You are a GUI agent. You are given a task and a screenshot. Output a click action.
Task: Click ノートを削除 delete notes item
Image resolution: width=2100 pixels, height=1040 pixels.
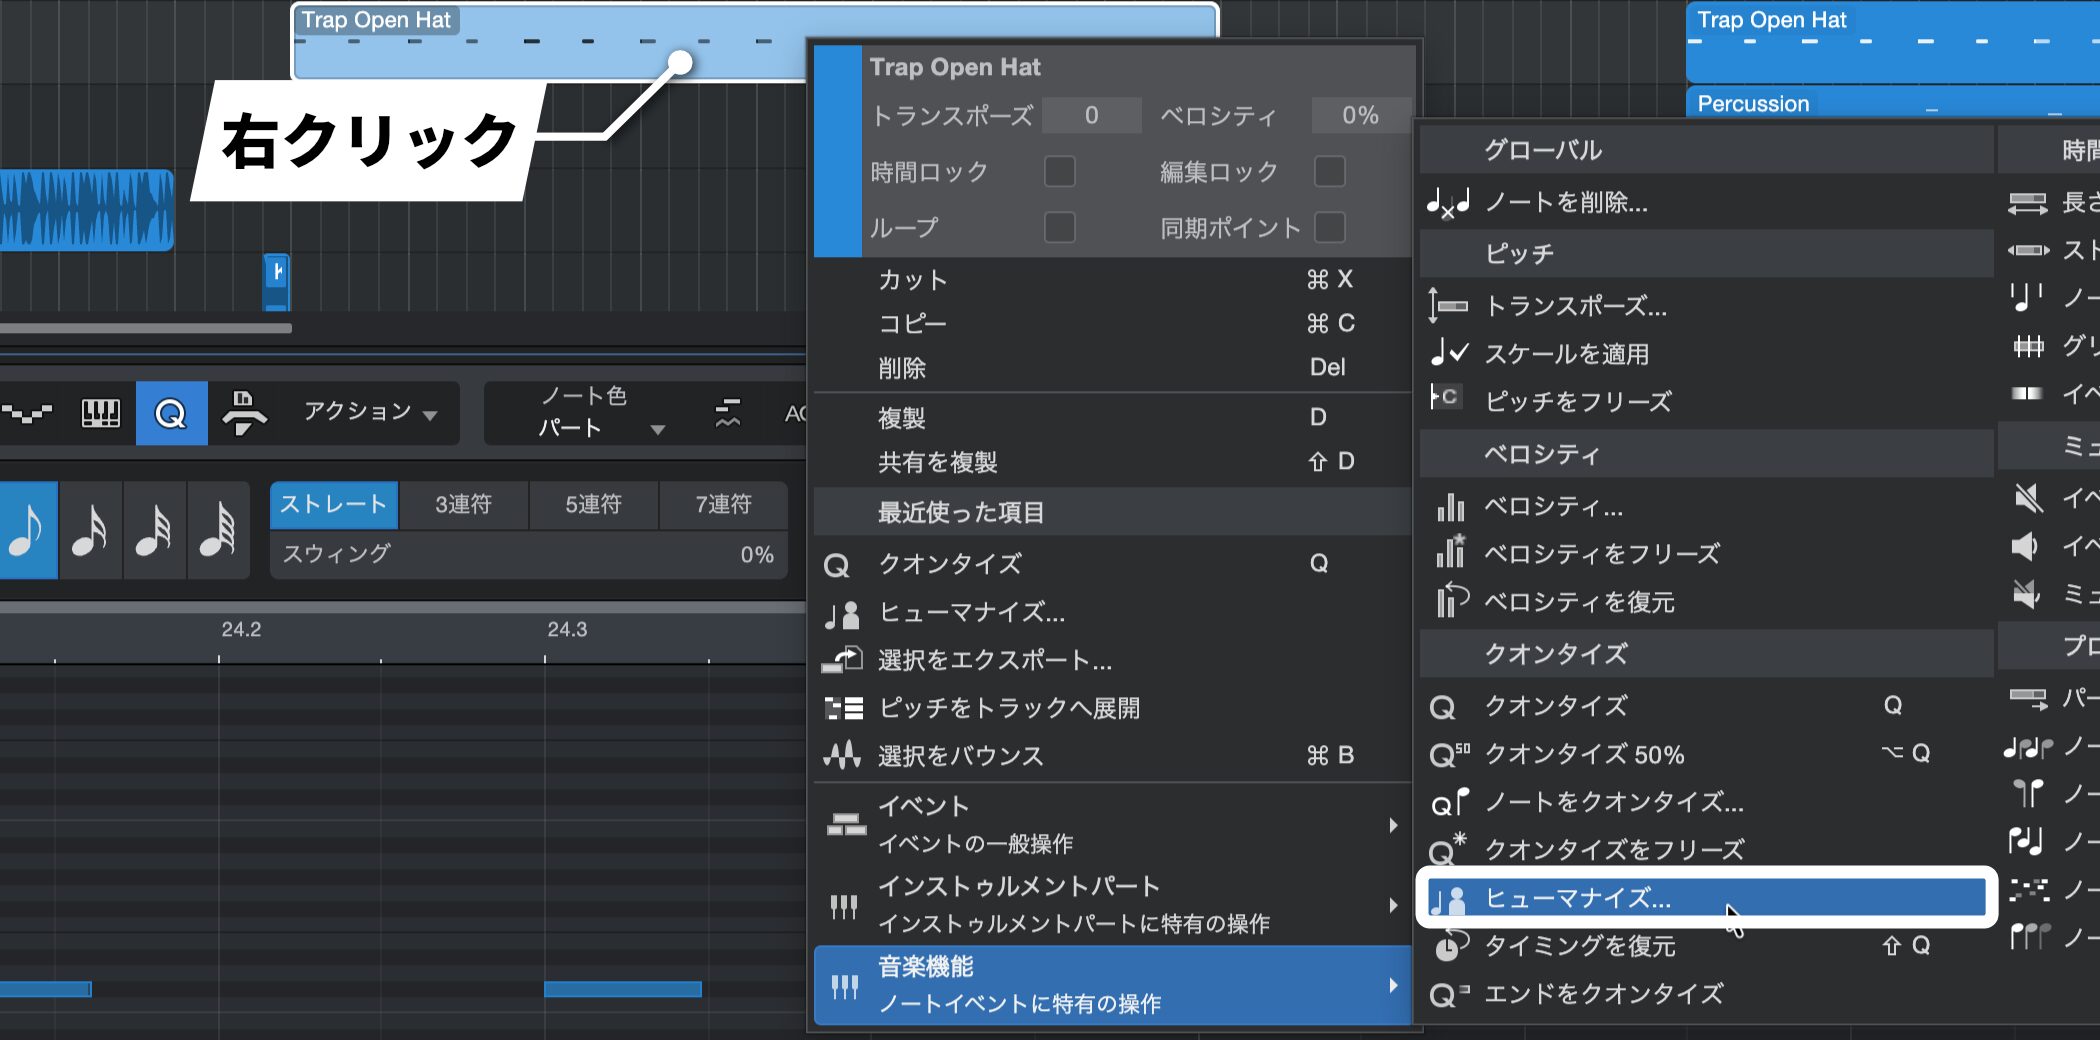pos(1565,203)
